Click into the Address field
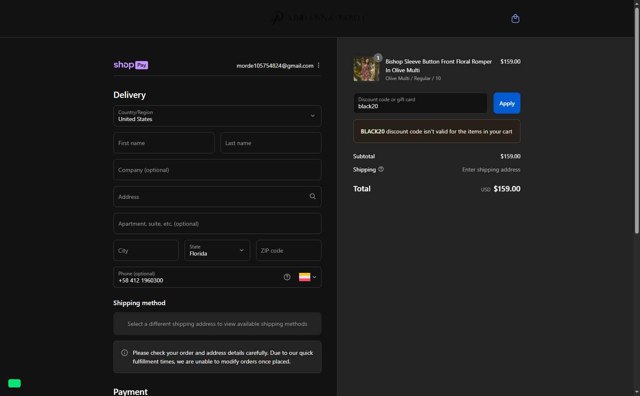 (x=217, y=197)
